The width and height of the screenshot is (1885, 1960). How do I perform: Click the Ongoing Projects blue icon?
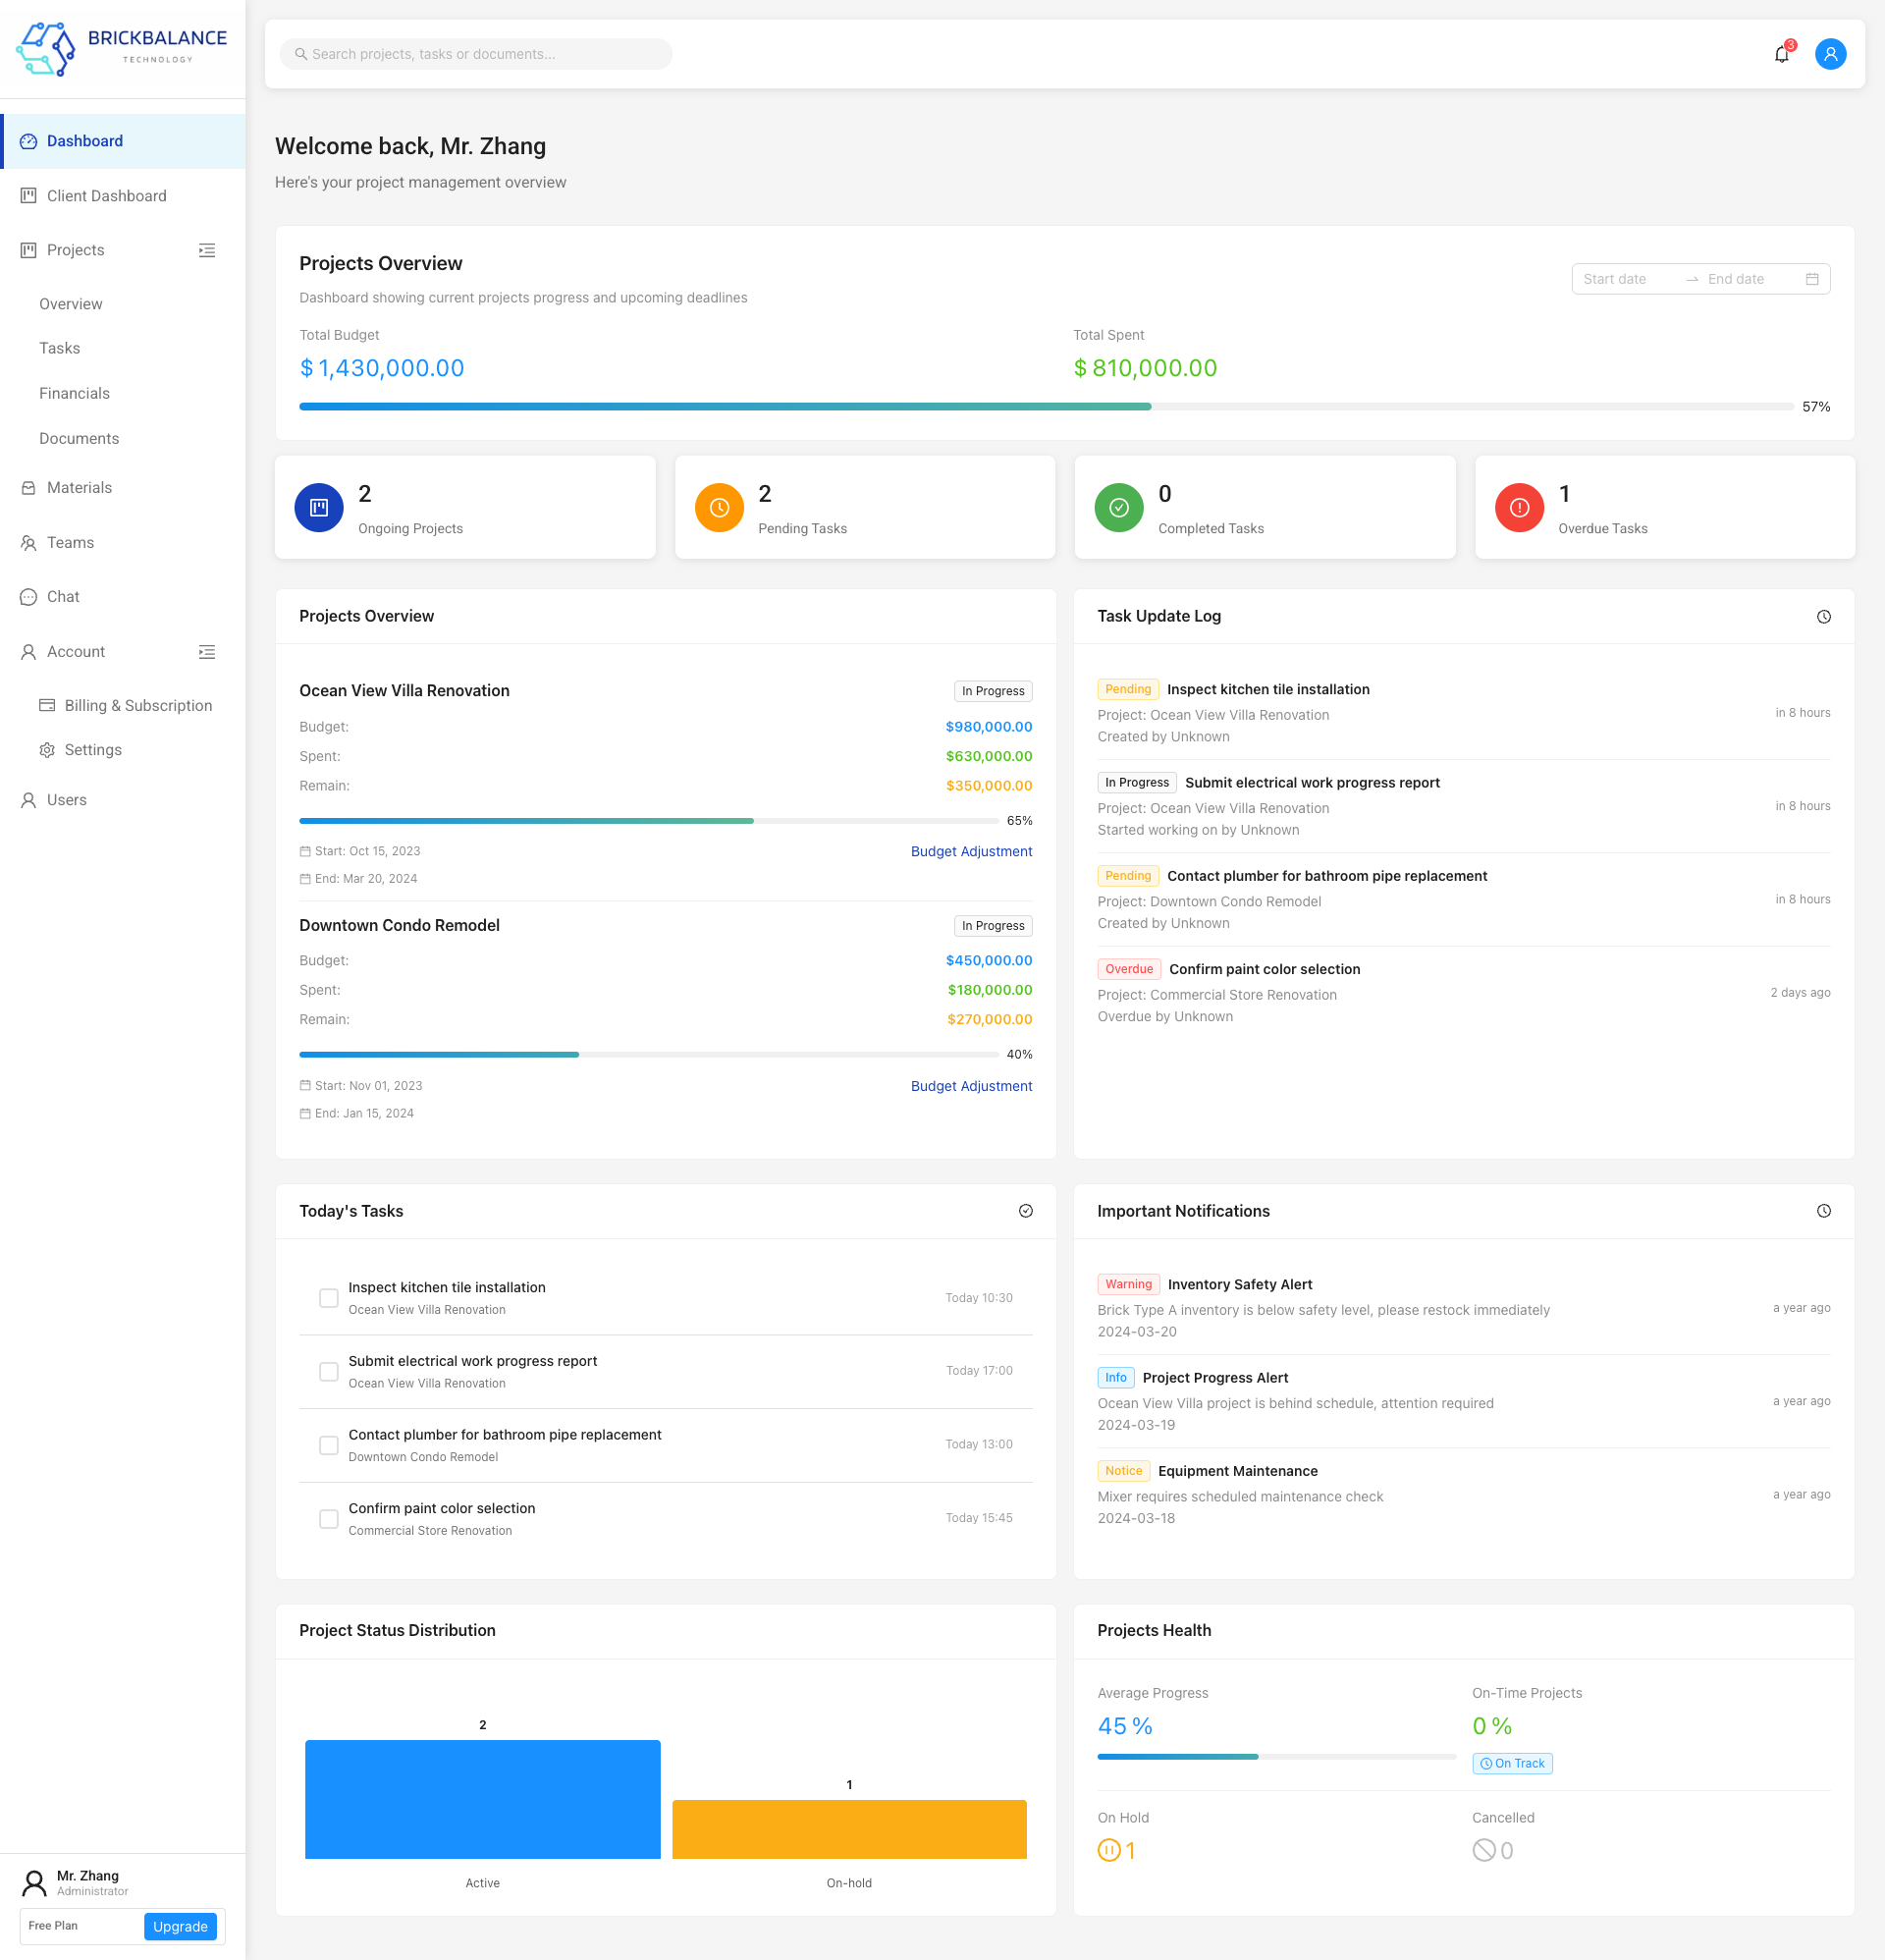coord(319,508)
